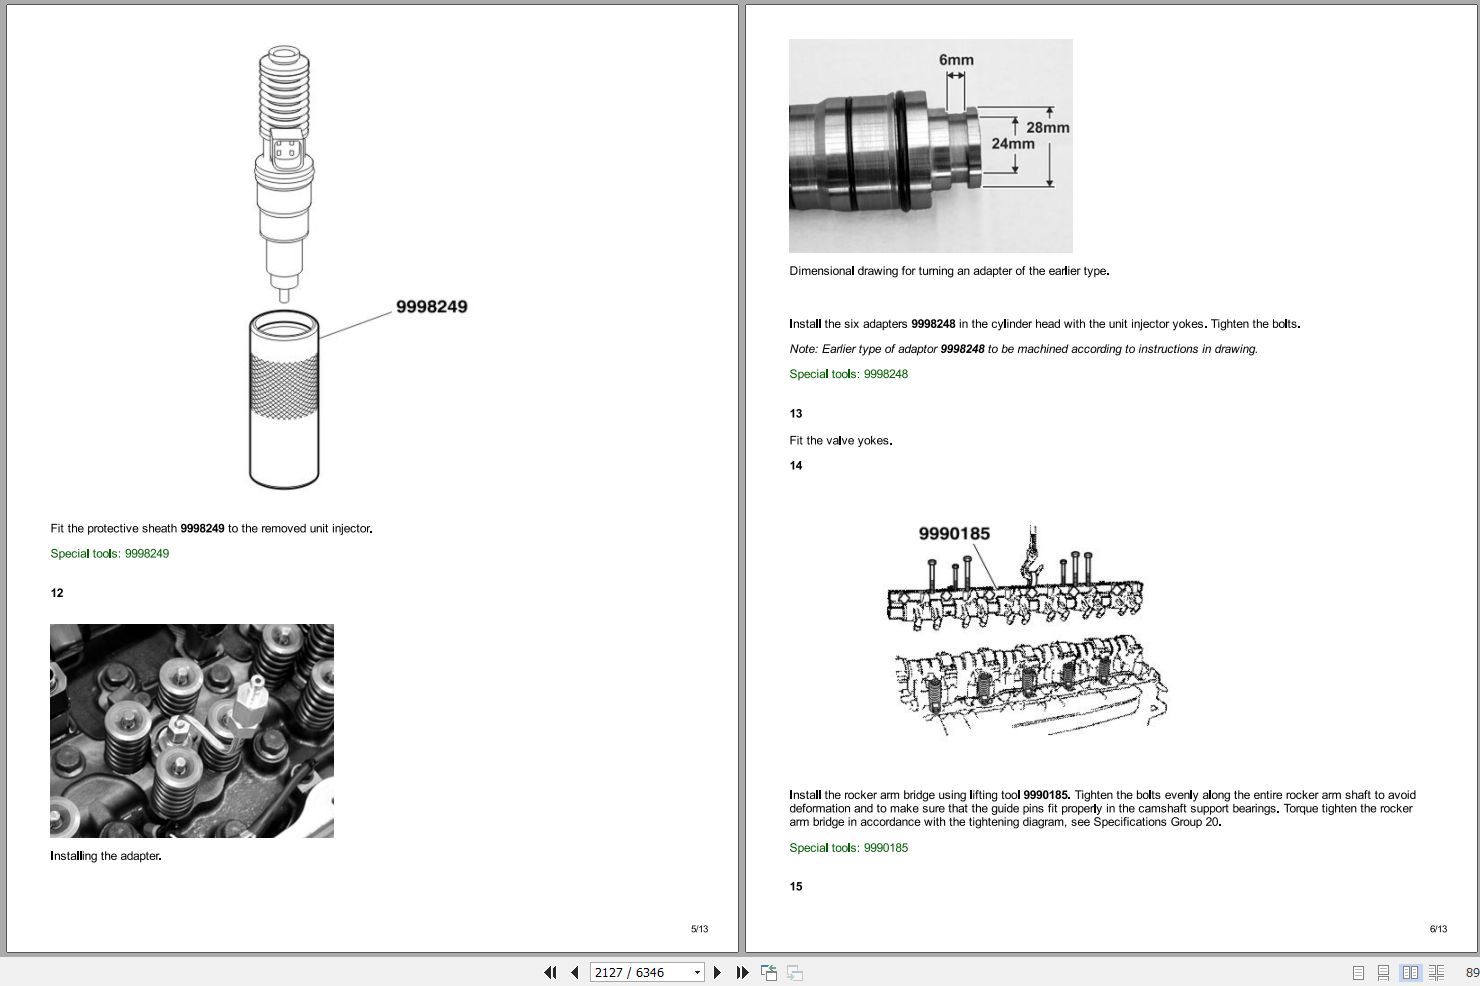Click inside the page number field 2127/6346
This screenshot has height=986, width=1480.
[630, 972]
